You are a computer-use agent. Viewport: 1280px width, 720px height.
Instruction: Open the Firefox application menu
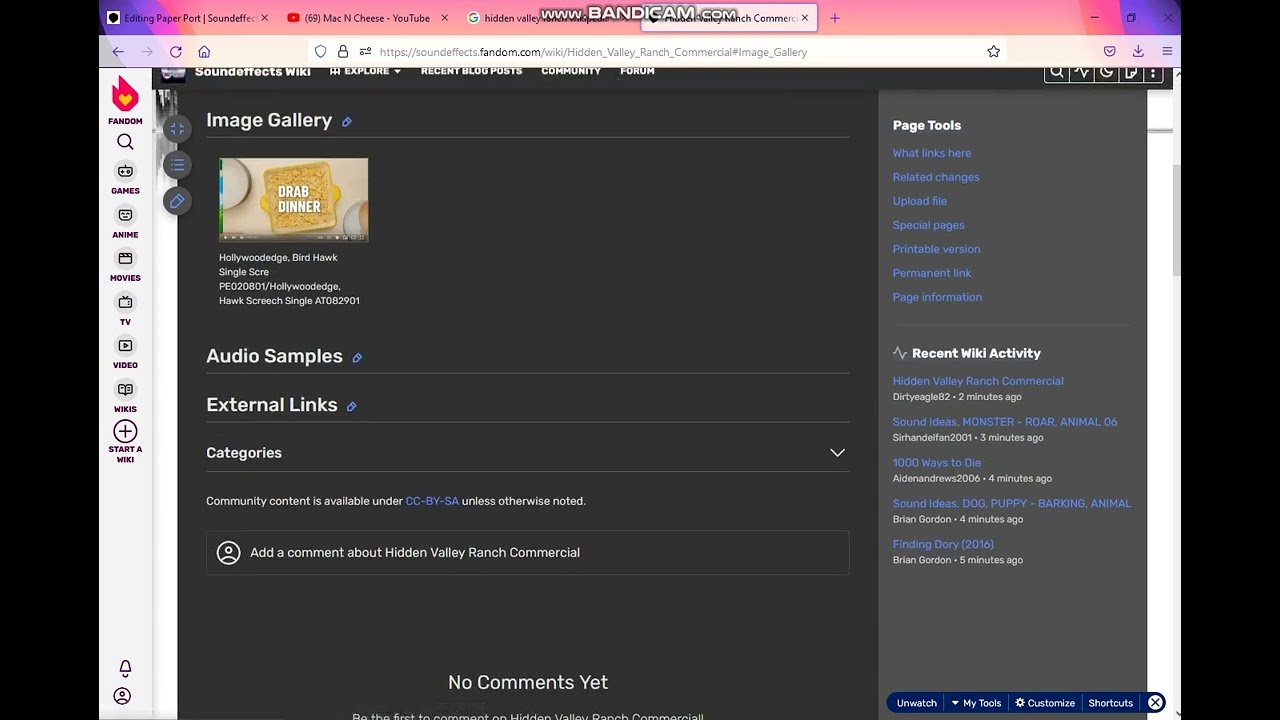(1167, 52)
